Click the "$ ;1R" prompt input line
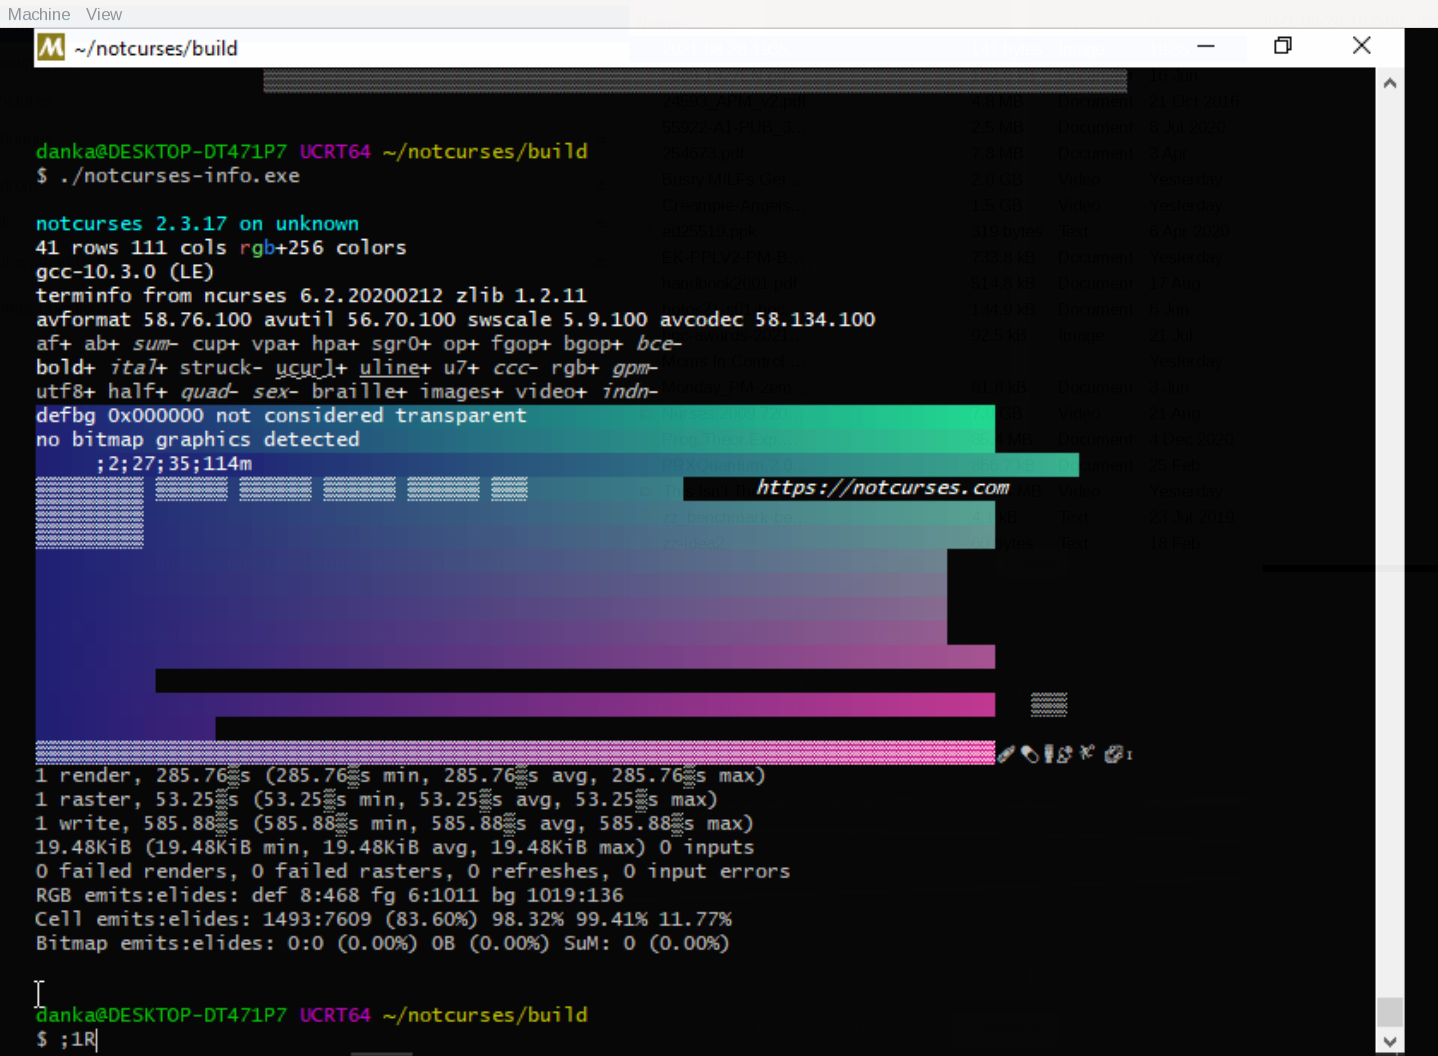1438x1056 pixels. (67, 1040)
